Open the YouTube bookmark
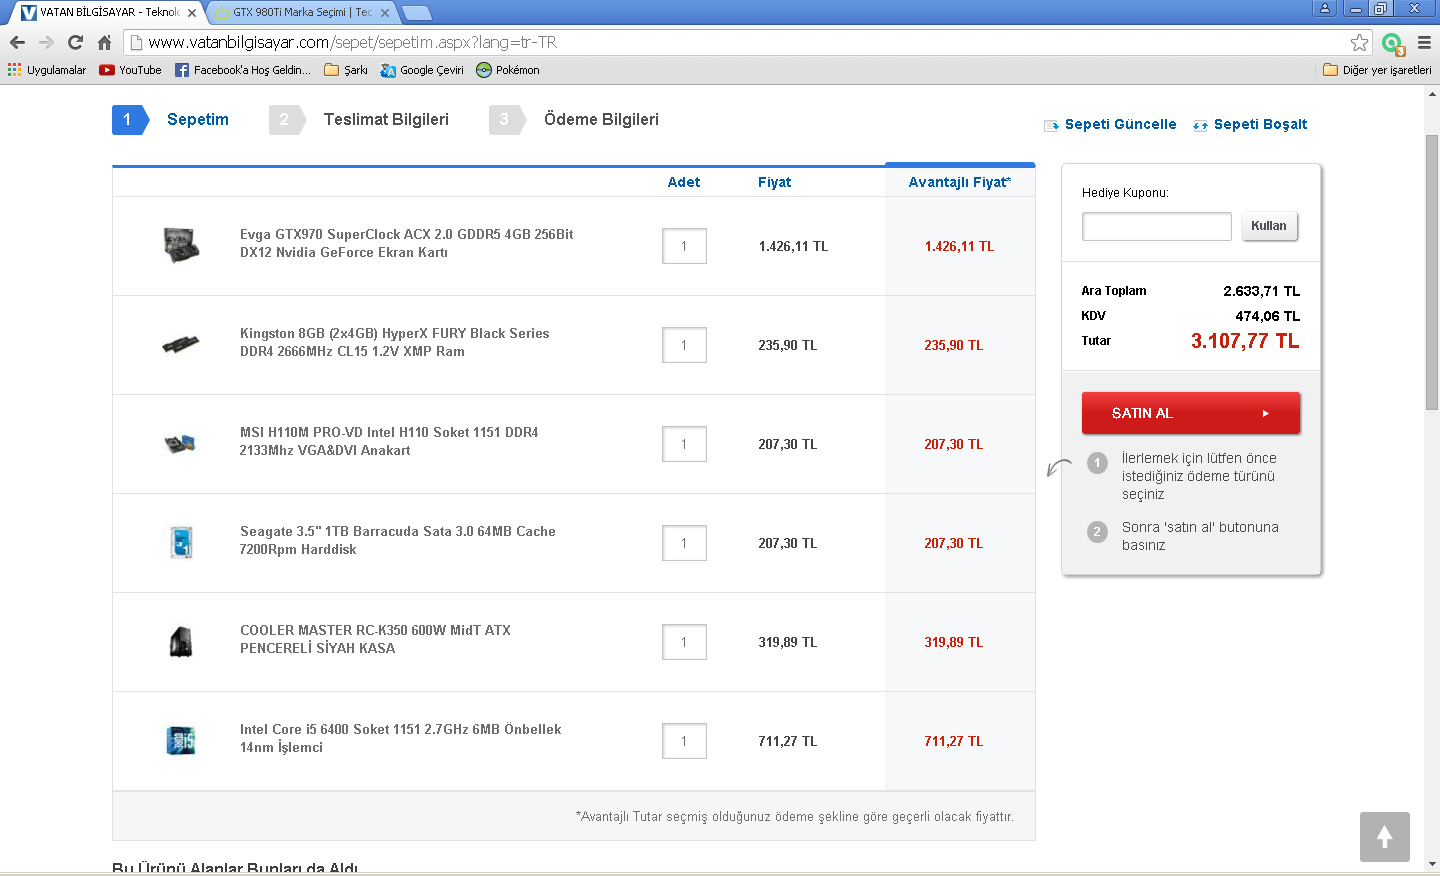Image resolution: width=1440 pixels, height=876 pixels. point(130,70)
